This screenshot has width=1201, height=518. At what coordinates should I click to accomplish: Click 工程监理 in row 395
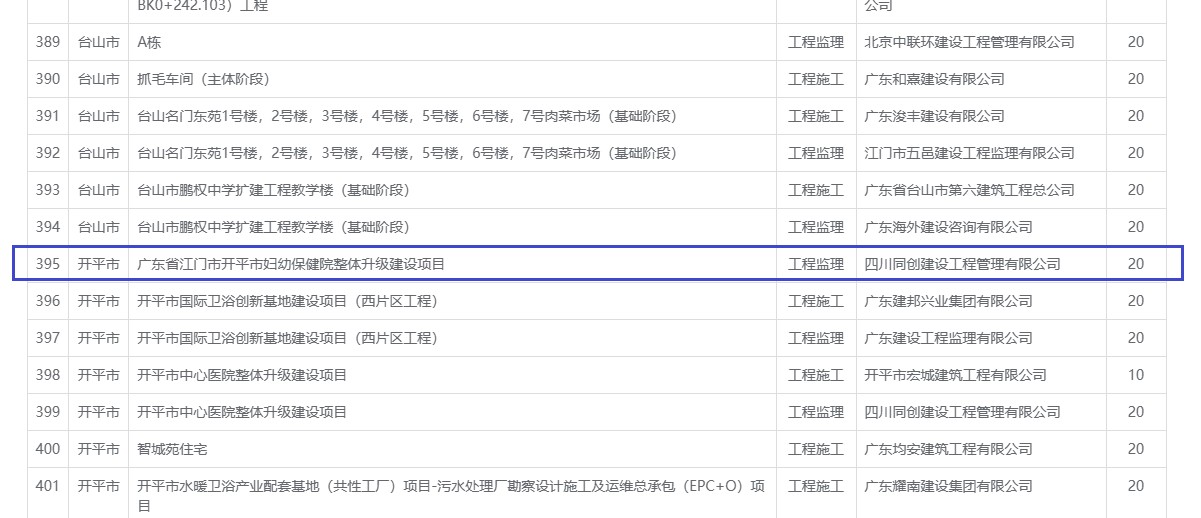click(816, 264)
